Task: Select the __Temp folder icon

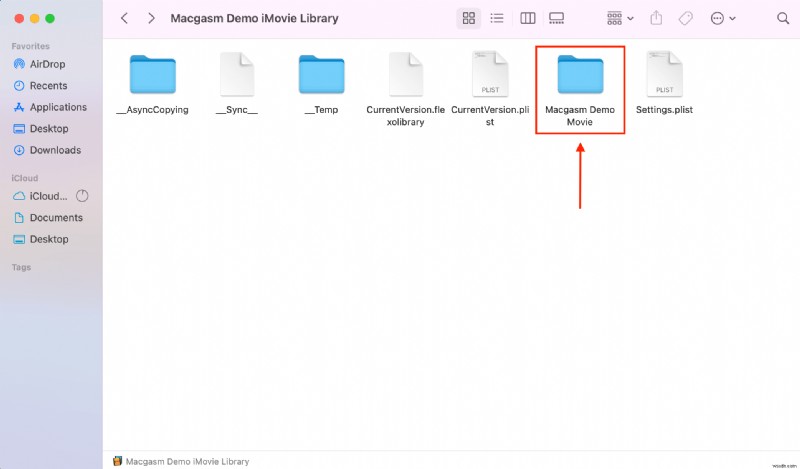Action: (x=321, y=75)
